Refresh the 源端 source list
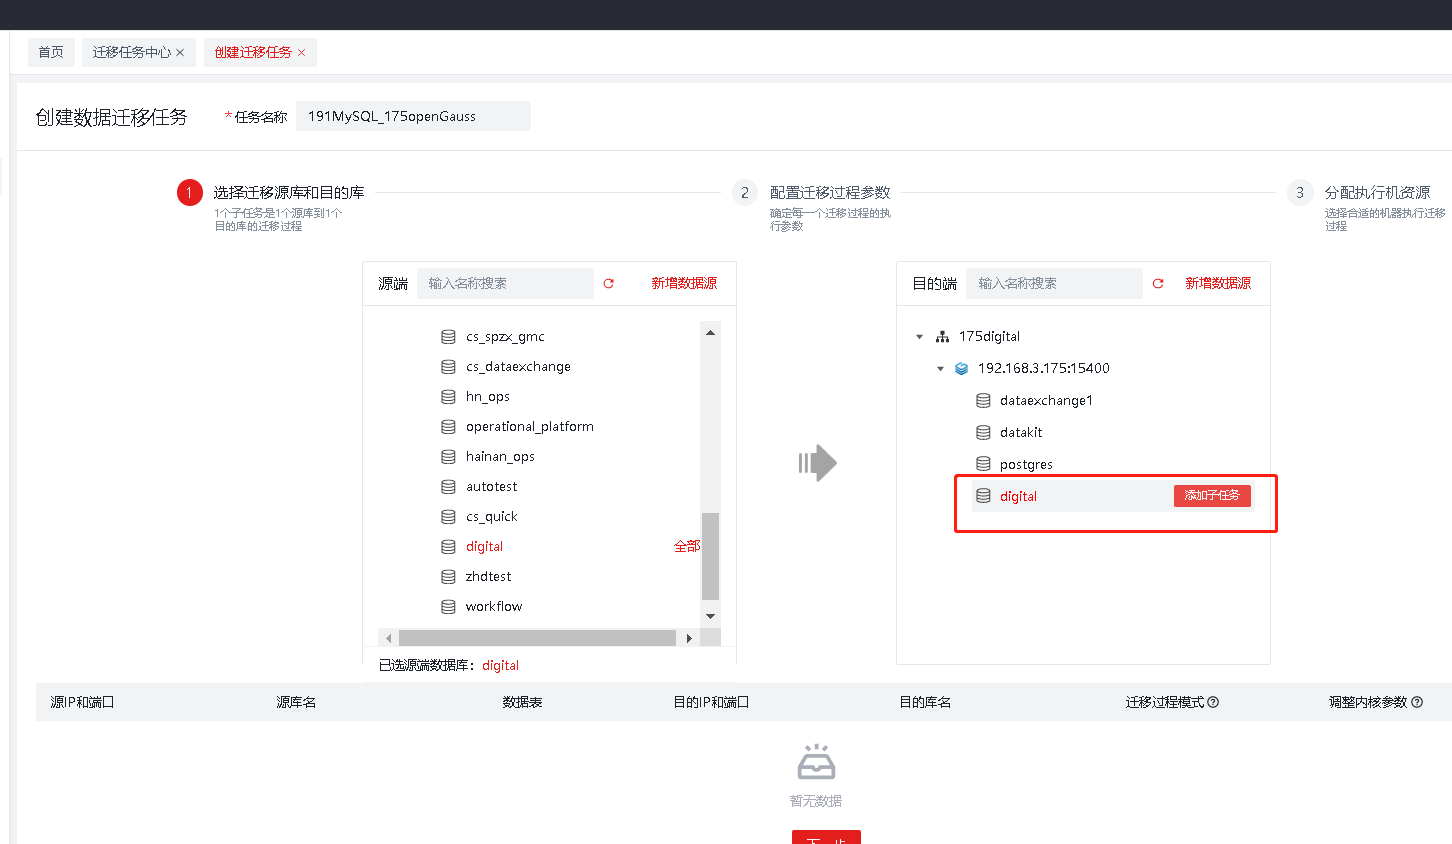 click(608, 284)
